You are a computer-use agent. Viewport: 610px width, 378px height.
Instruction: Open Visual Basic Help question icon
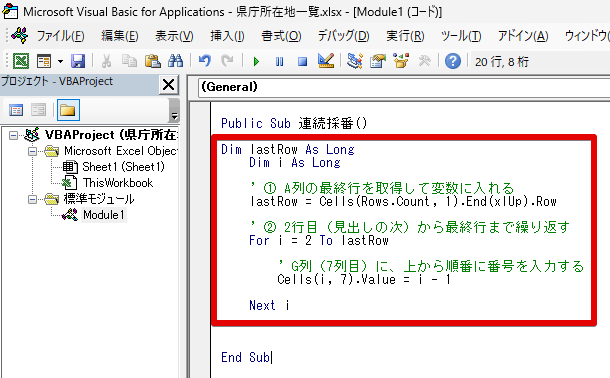(453, 61)
